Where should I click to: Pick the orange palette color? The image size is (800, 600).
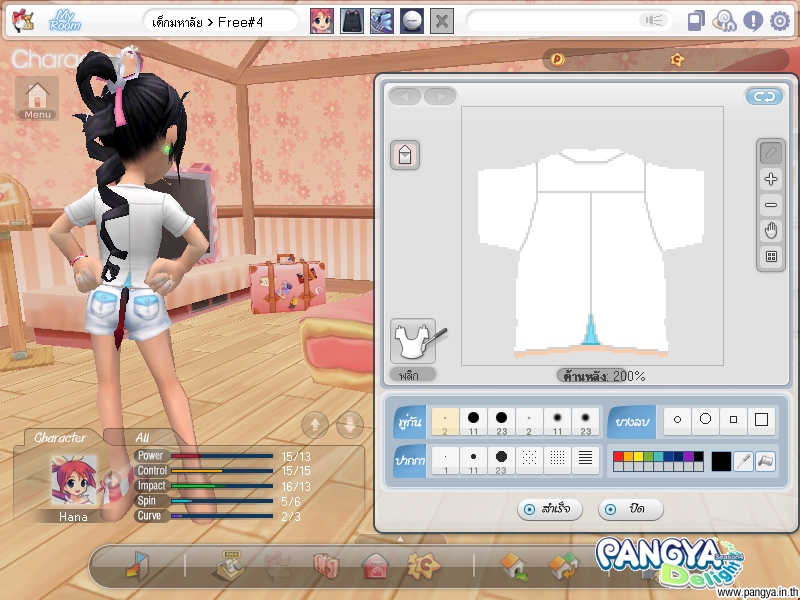coord(628,456)
